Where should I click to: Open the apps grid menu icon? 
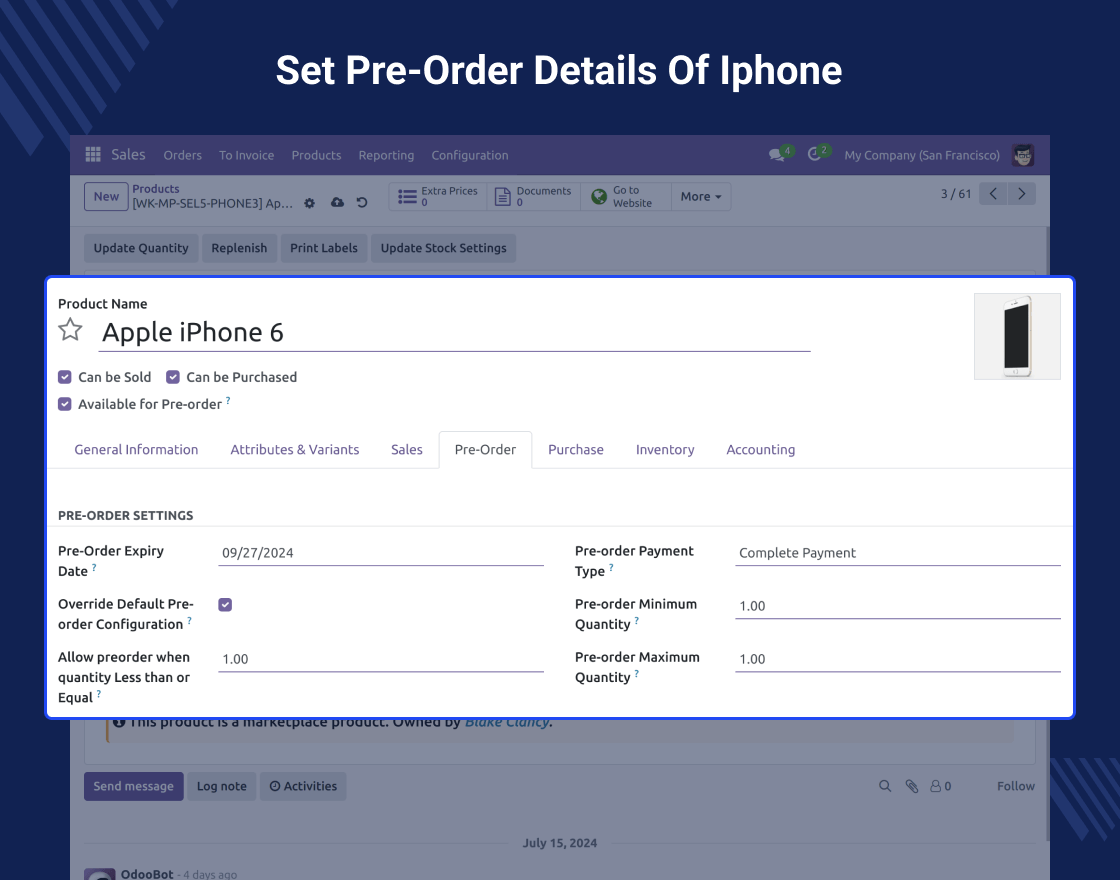(x=93, y=154)
